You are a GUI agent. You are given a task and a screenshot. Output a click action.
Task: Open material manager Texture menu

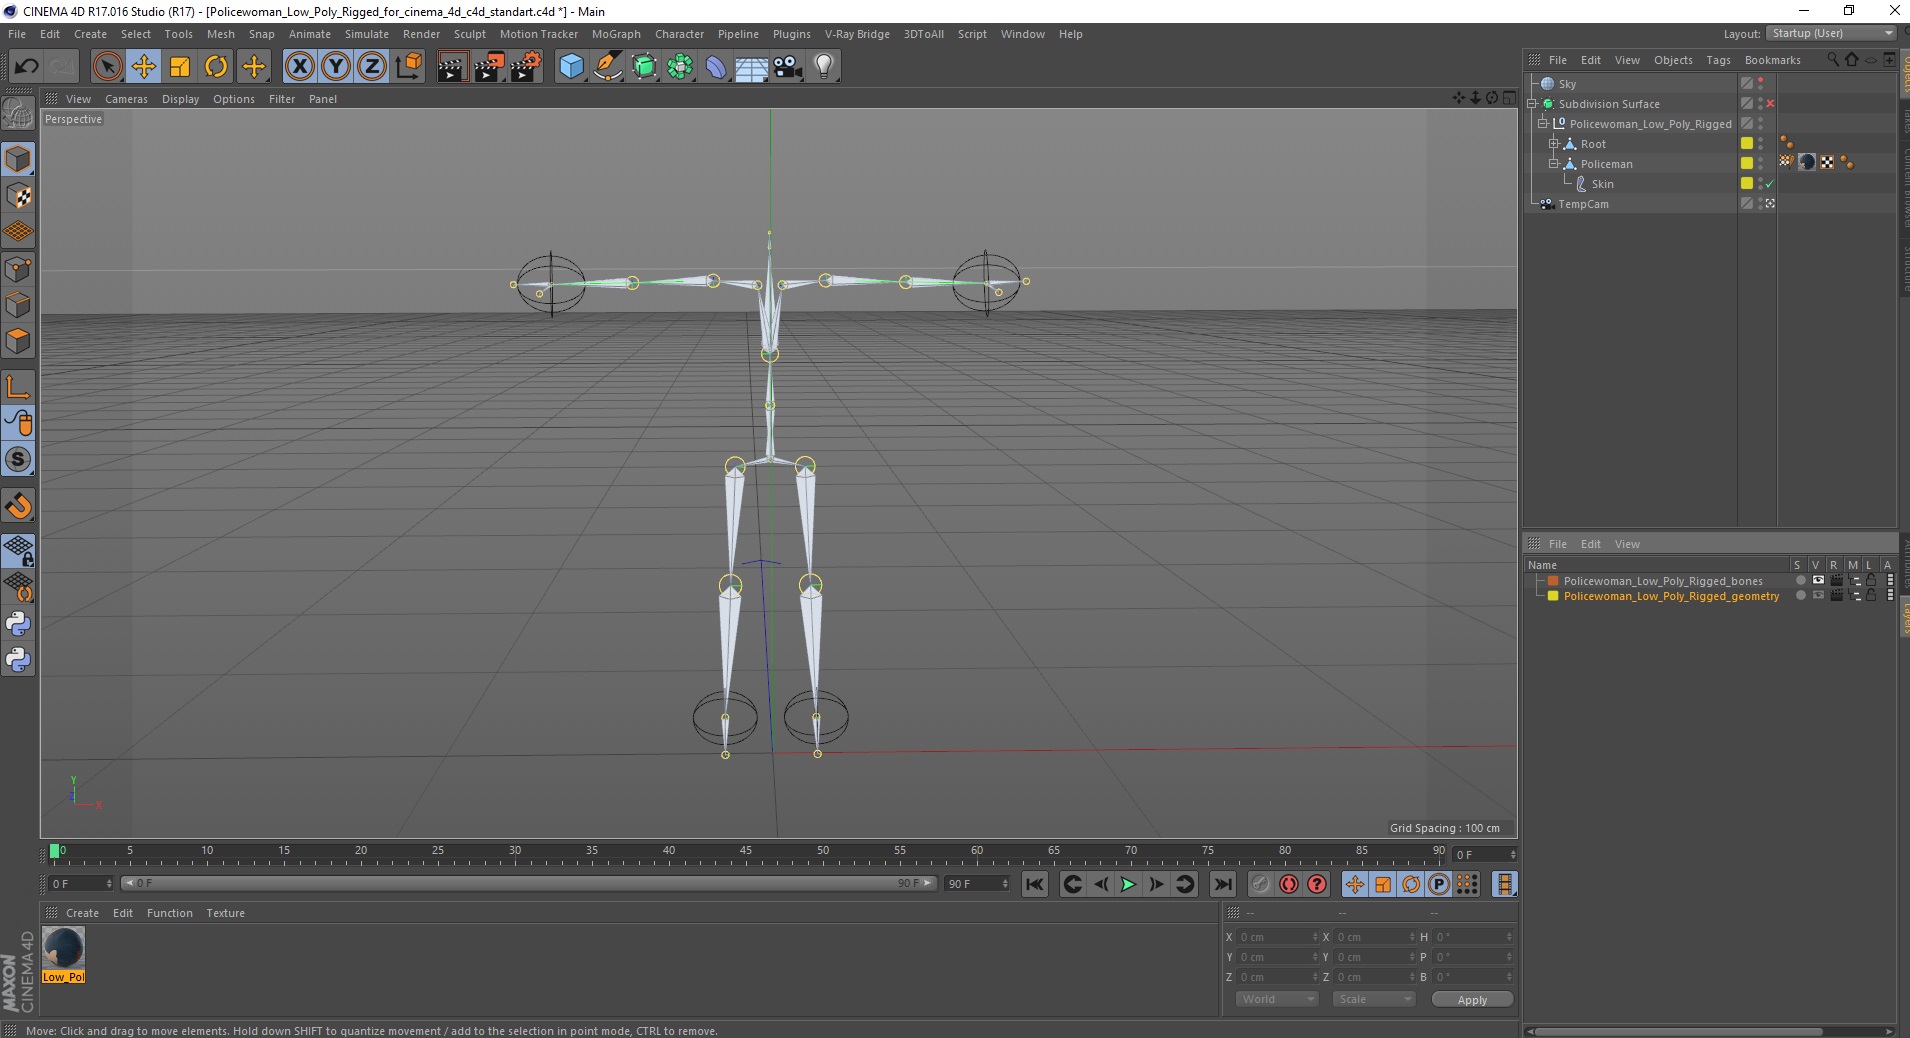click(x=225, y=913)
